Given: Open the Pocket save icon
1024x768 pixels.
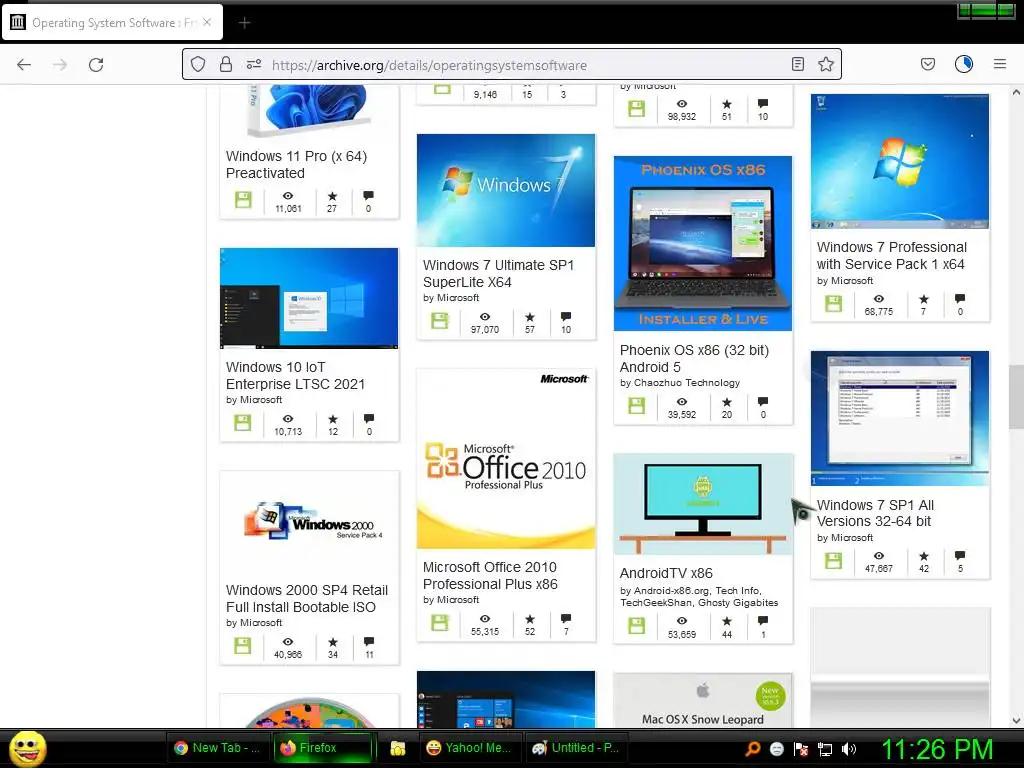Looking at the screenshot, I should pyautogui.click(x=927, y=64).
